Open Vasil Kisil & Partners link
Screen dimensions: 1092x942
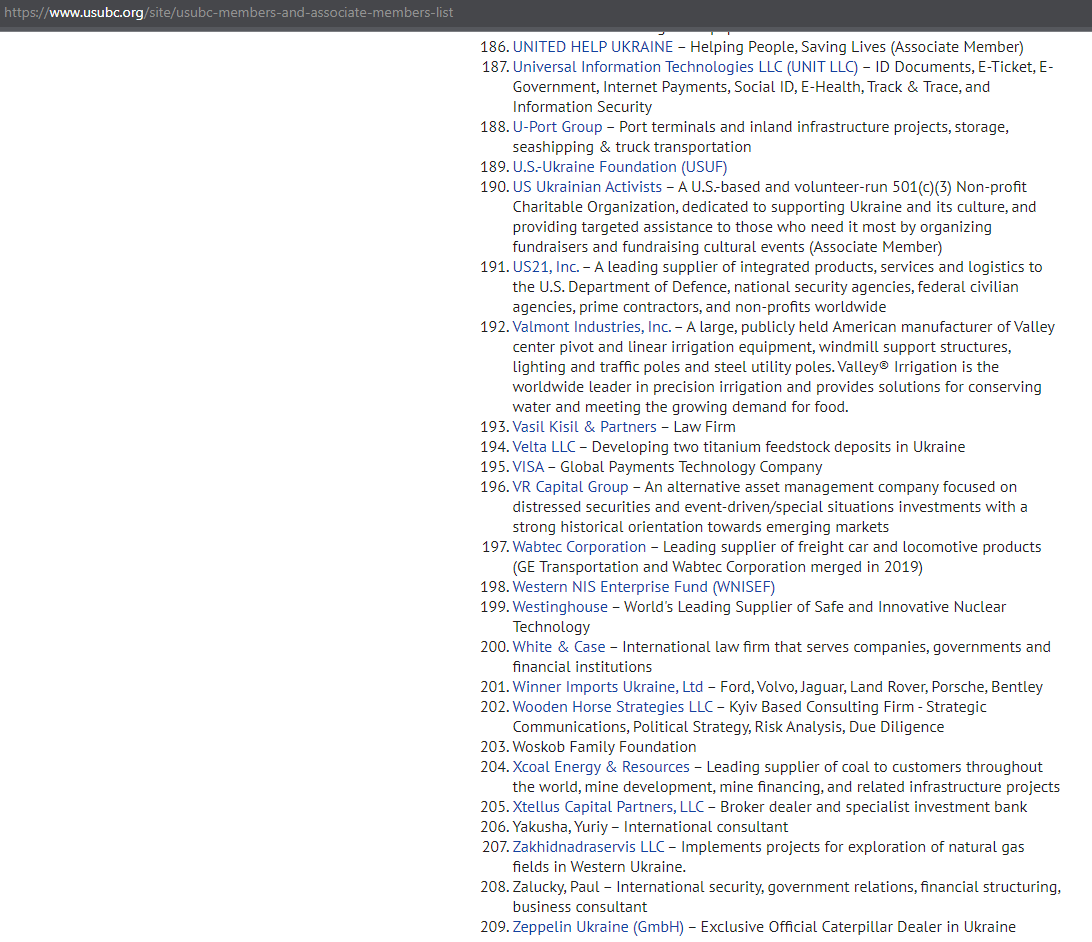(584, 427)
